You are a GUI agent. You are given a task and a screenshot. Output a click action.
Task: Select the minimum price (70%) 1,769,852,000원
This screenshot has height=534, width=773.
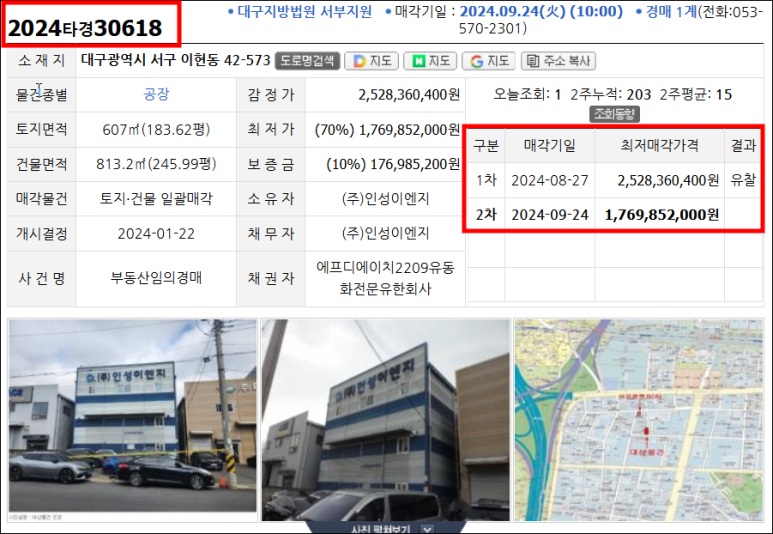point(387,130)
